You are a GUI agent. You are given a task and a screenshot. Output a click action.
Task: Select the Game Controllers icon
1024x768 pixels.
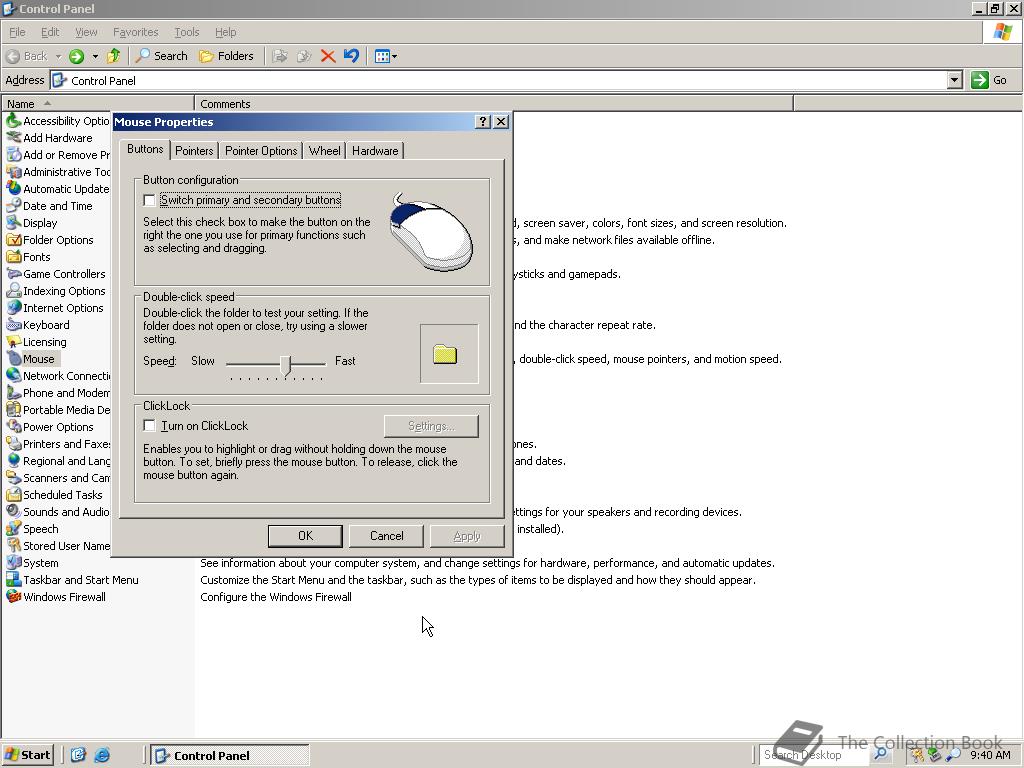[x=14, y=274]
